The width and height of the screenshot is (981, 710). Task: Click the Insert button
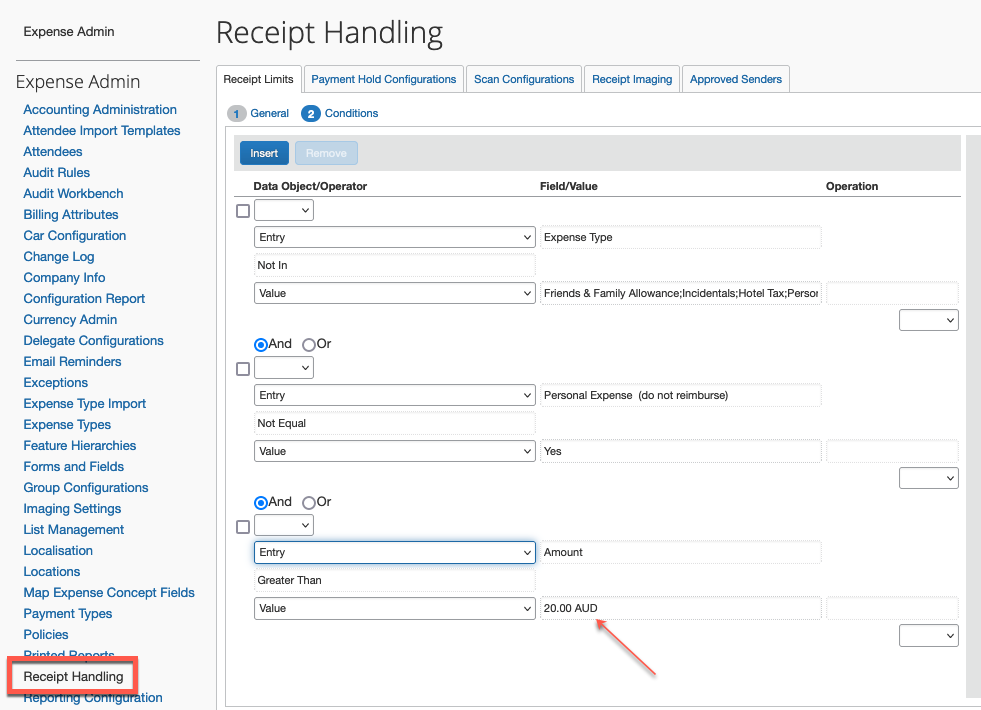(264, 153)
